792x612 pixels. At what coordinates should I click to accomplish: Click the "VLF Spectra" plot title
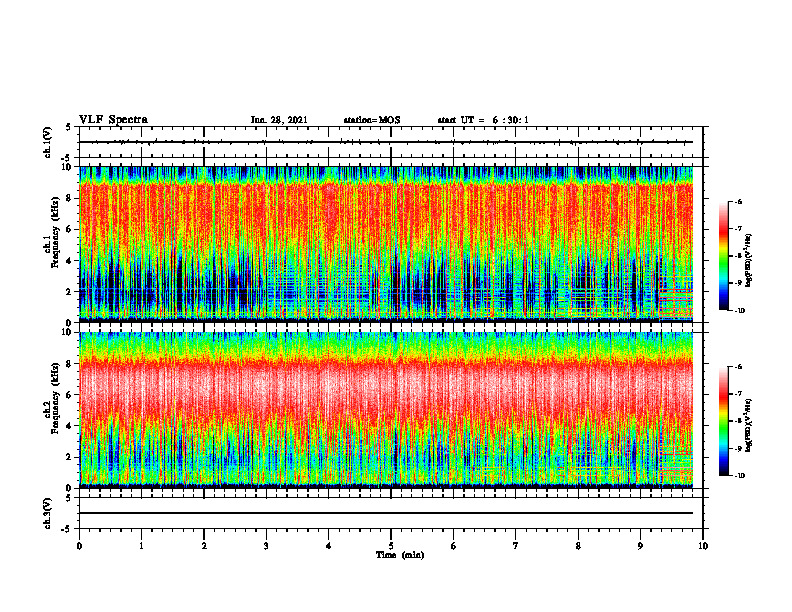coord(113,120)
